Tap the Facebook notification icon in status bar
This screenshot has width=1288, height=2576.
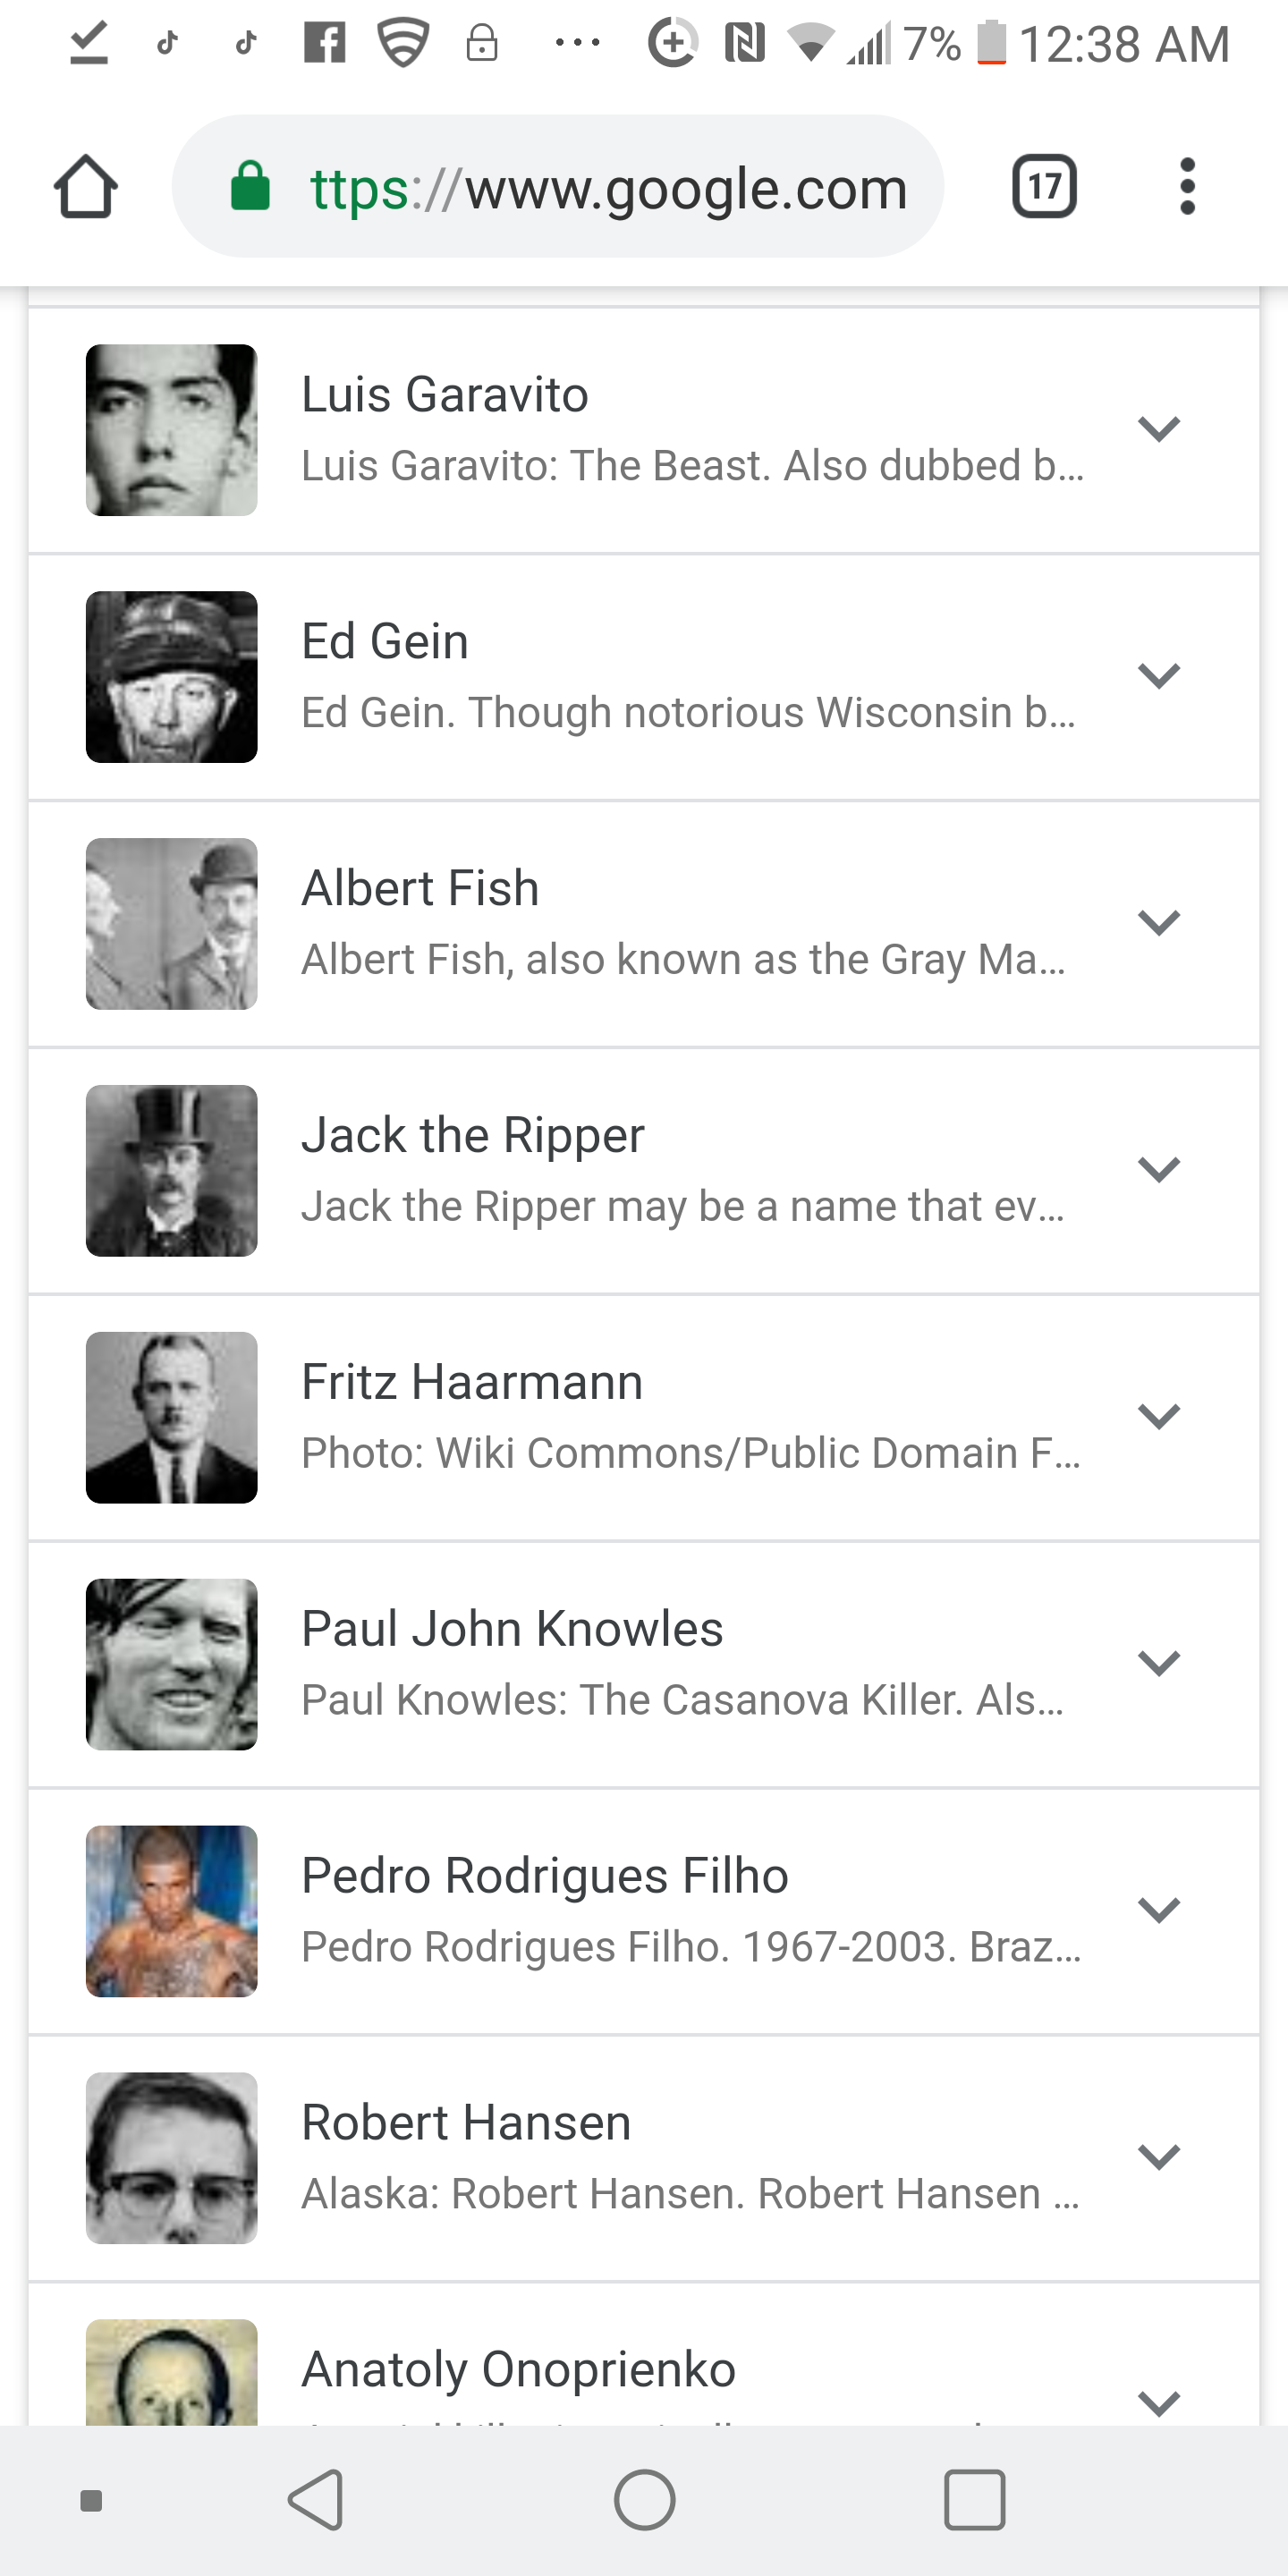pyautogui.click(x=325, y=44)
